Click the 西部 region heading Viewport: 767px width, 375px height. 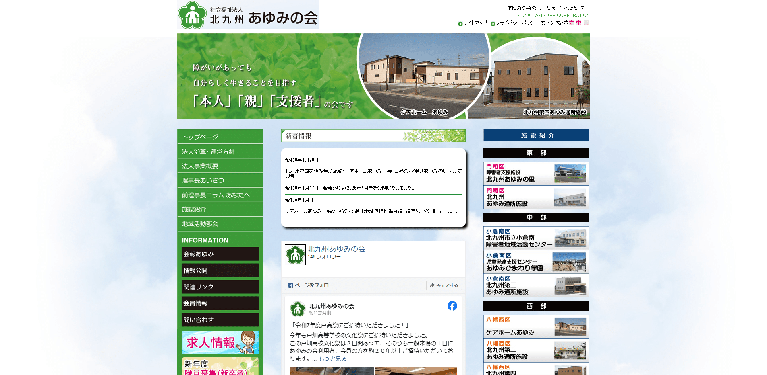pyautogui.click(x=536, y=306)
